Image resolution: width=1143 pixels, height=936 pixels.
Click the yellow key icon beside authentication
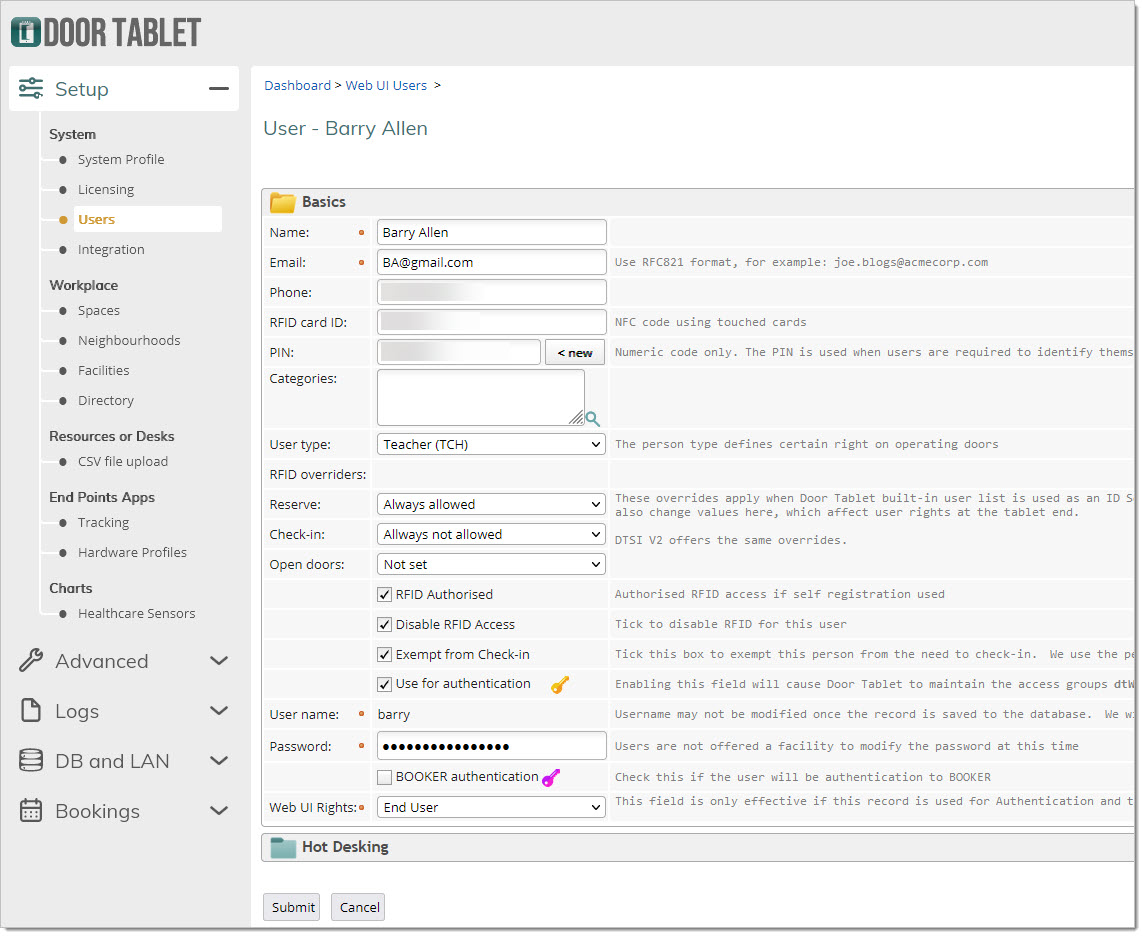560,685
